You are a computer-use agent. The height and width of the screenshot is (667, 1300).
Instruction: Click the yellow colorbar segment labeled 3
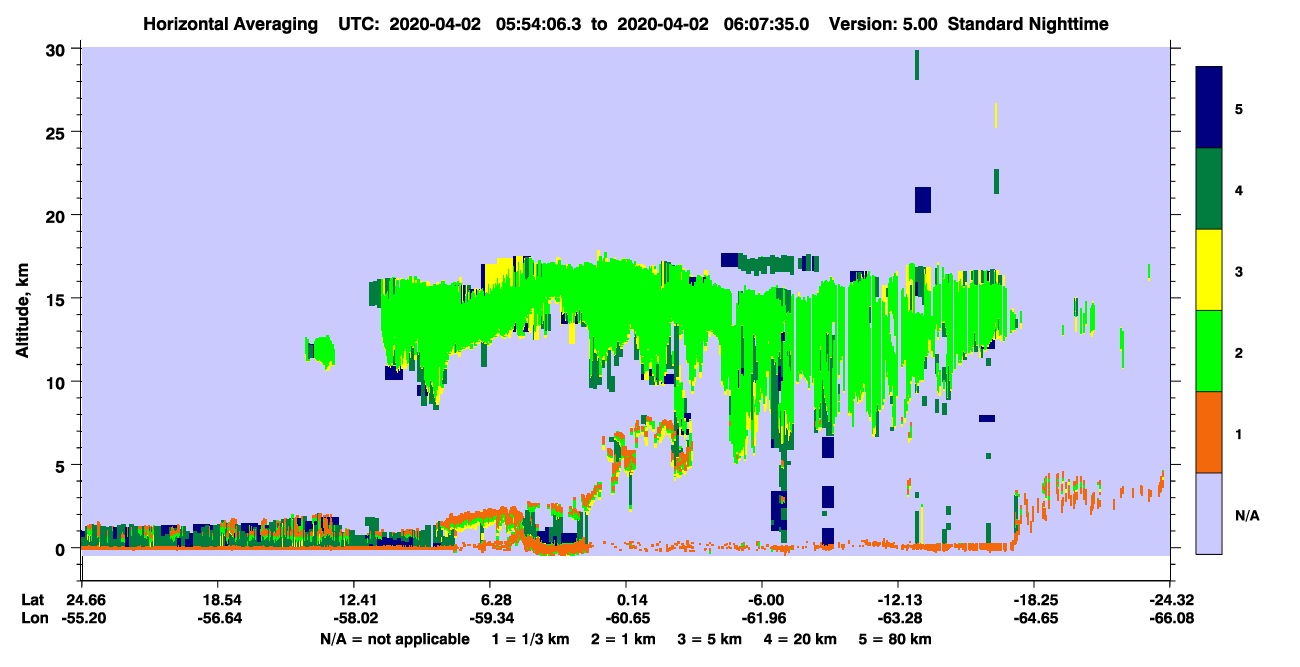(1209, 270)
